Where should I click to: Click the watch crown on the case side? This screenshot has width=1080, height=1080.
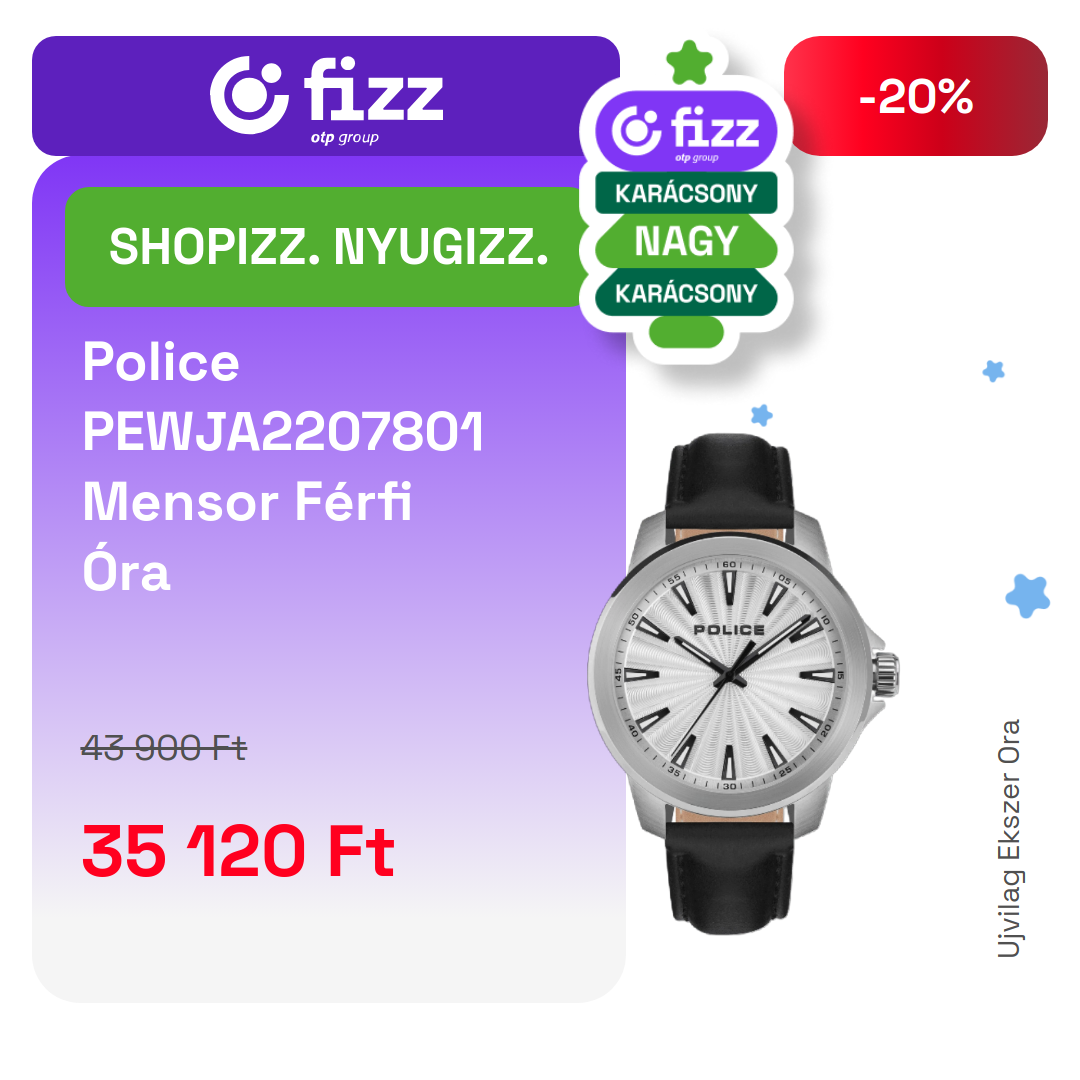pyautogui.click(x=886, y=673)
